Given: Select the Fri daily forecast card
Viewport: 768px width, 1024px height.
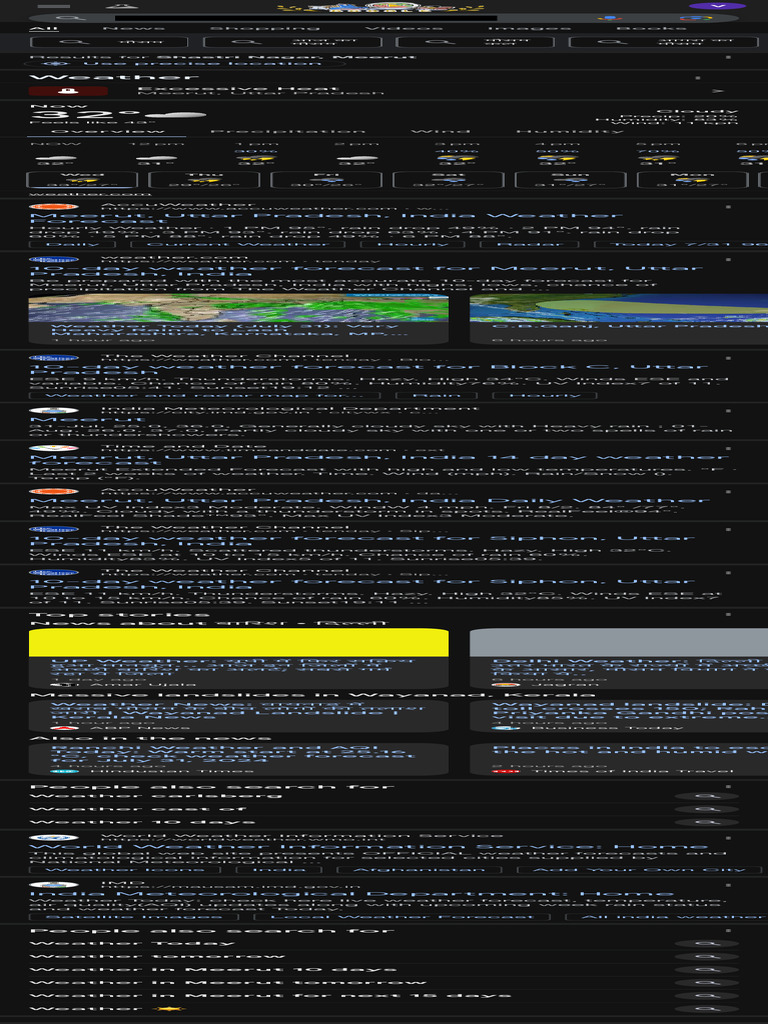Looking at the screenshot, I should pyautogui.click(x=327, y=180).
